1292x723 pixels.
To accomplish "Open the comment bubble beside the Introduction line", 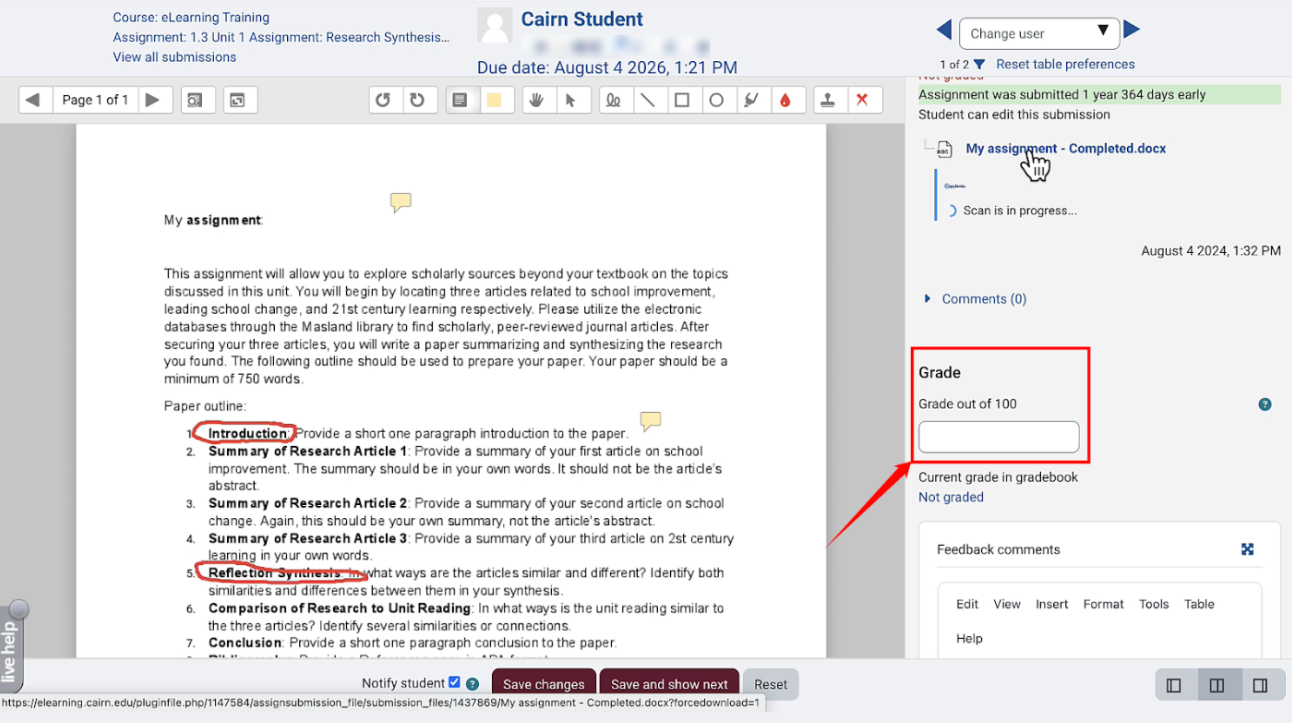I will (650, 421).
